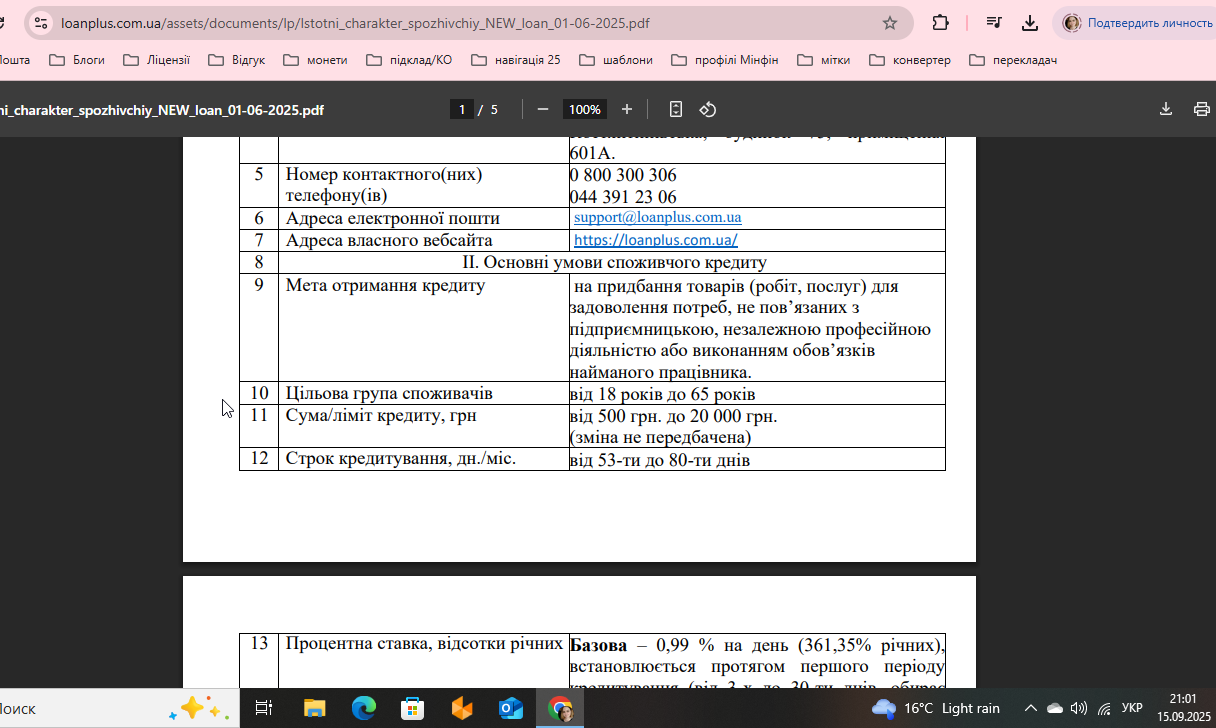Click the OneDrive cloud tray icon
Viewport: 1216px width, 728px height.
click(1055, 709)
